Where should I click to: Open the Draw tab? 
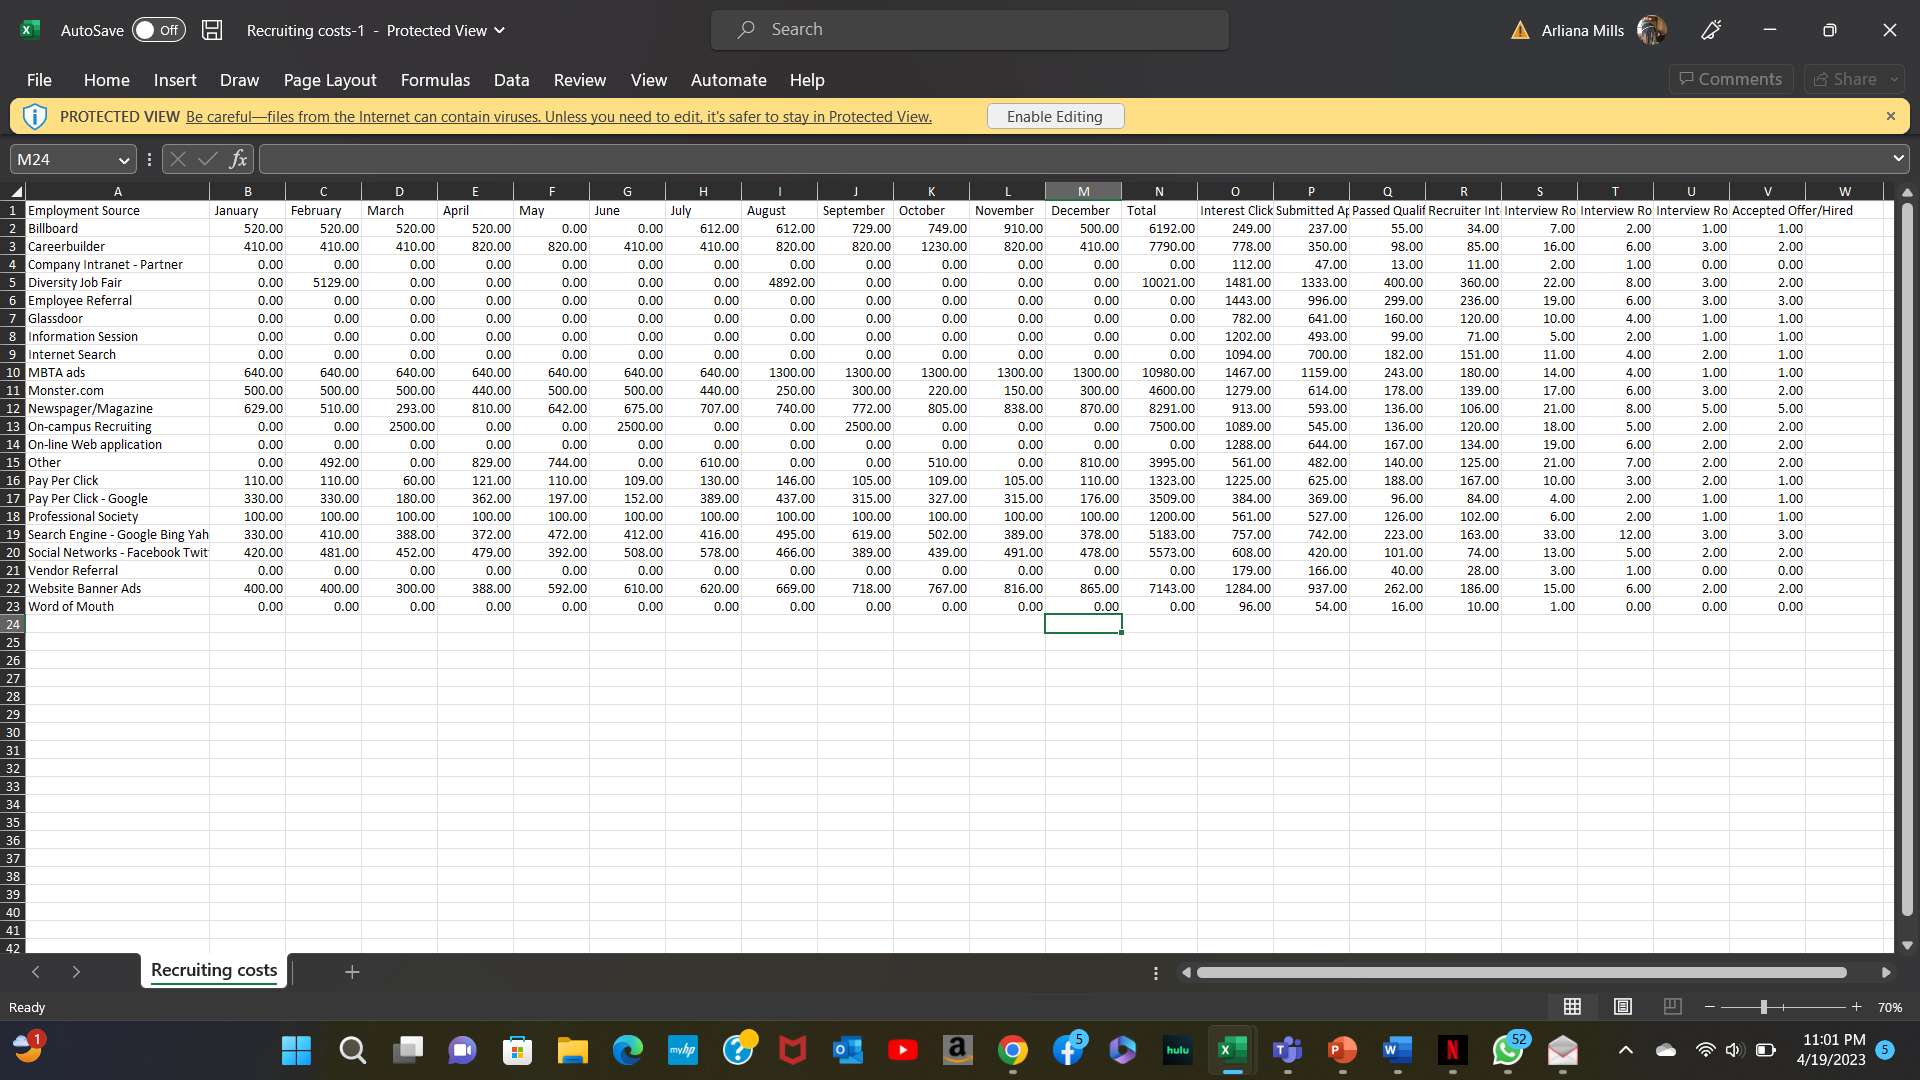[x=239, y=80]
